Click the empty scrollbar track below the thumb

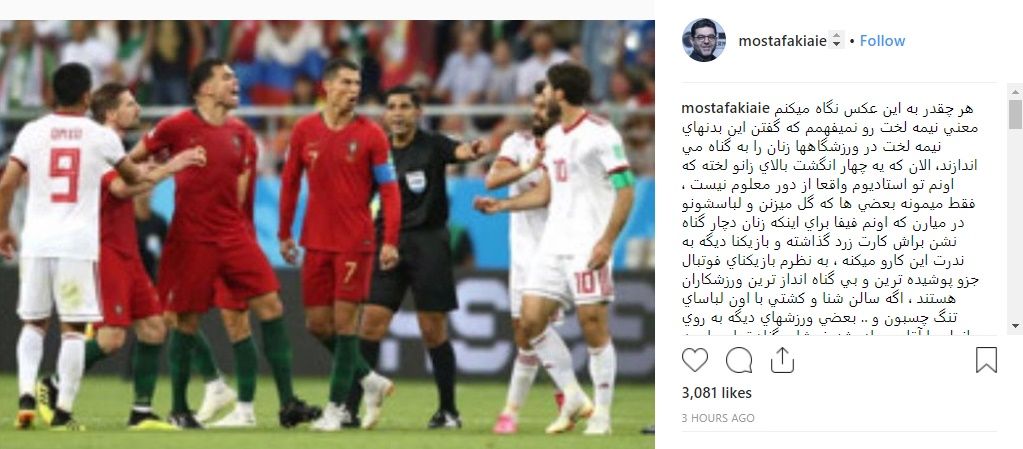pos(1015,222)
